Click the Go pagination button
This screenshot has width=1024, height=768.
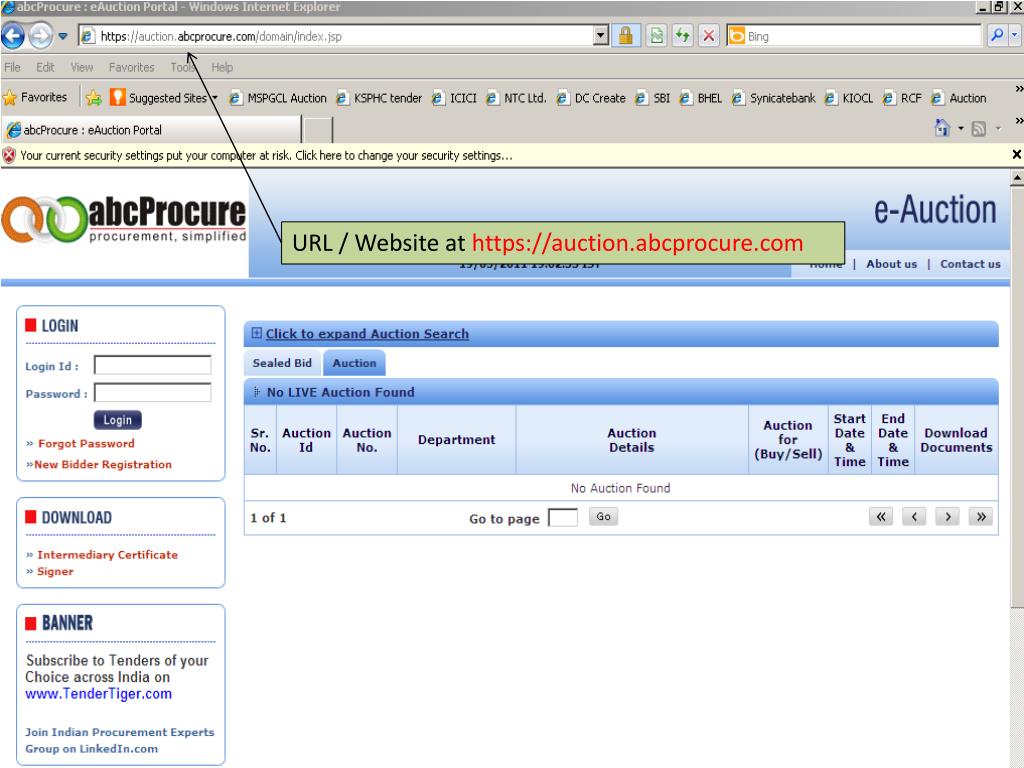pos(603,517)
